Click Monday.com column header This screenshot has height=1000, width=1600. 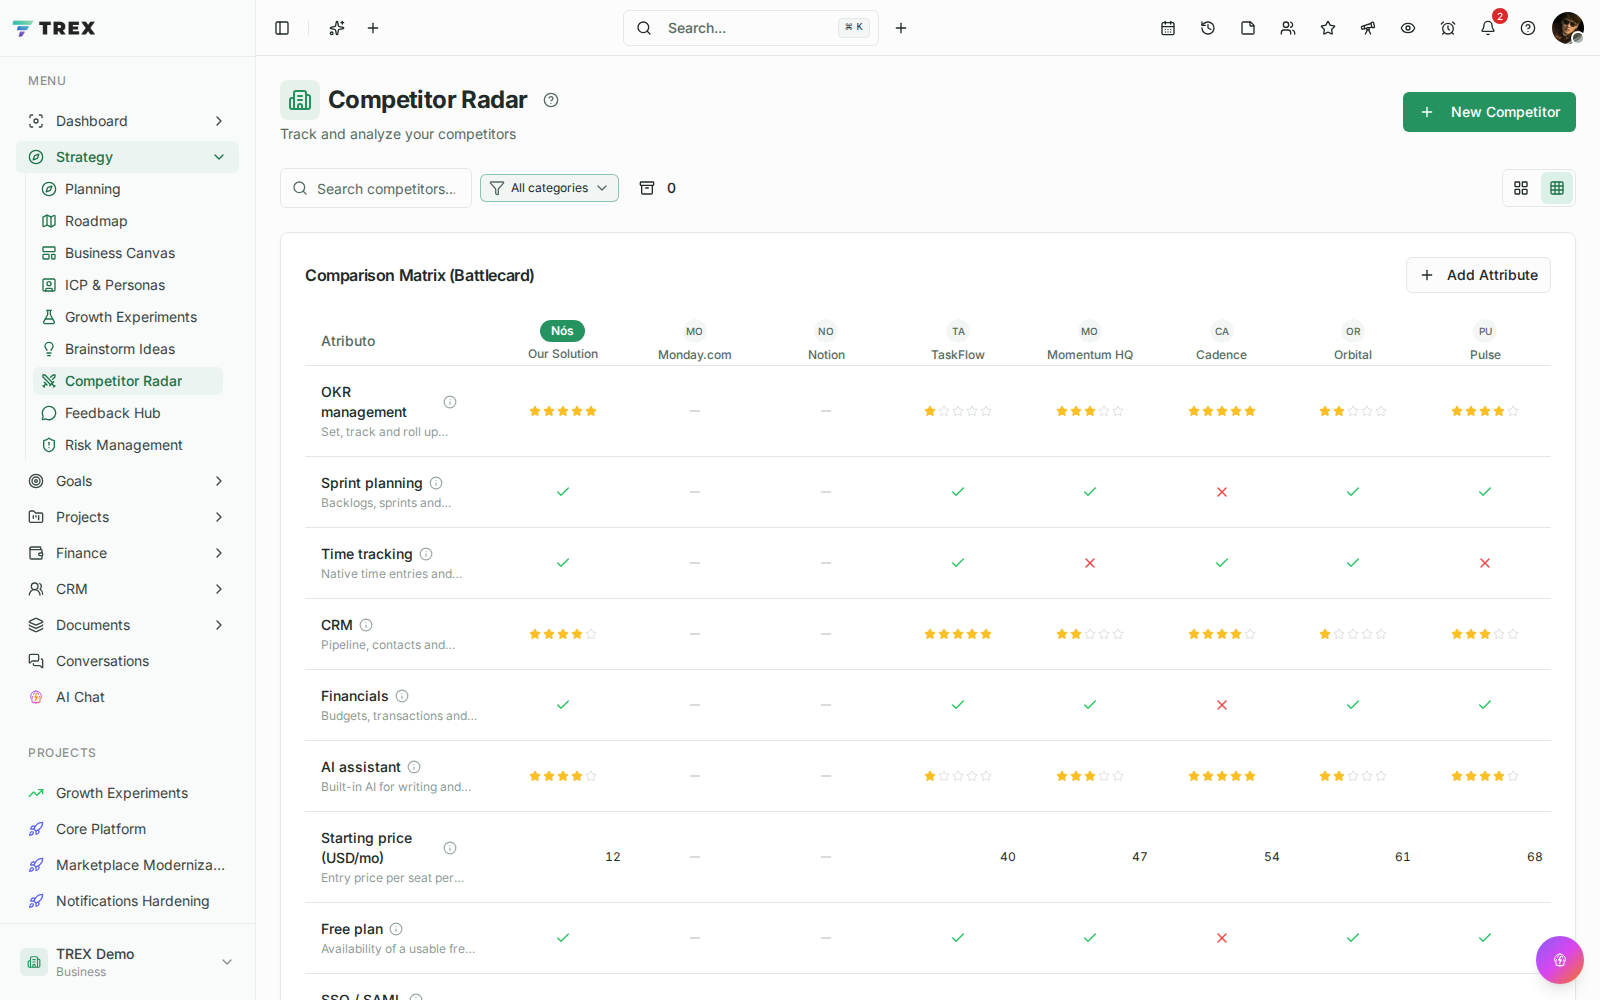tap(695, 342)
